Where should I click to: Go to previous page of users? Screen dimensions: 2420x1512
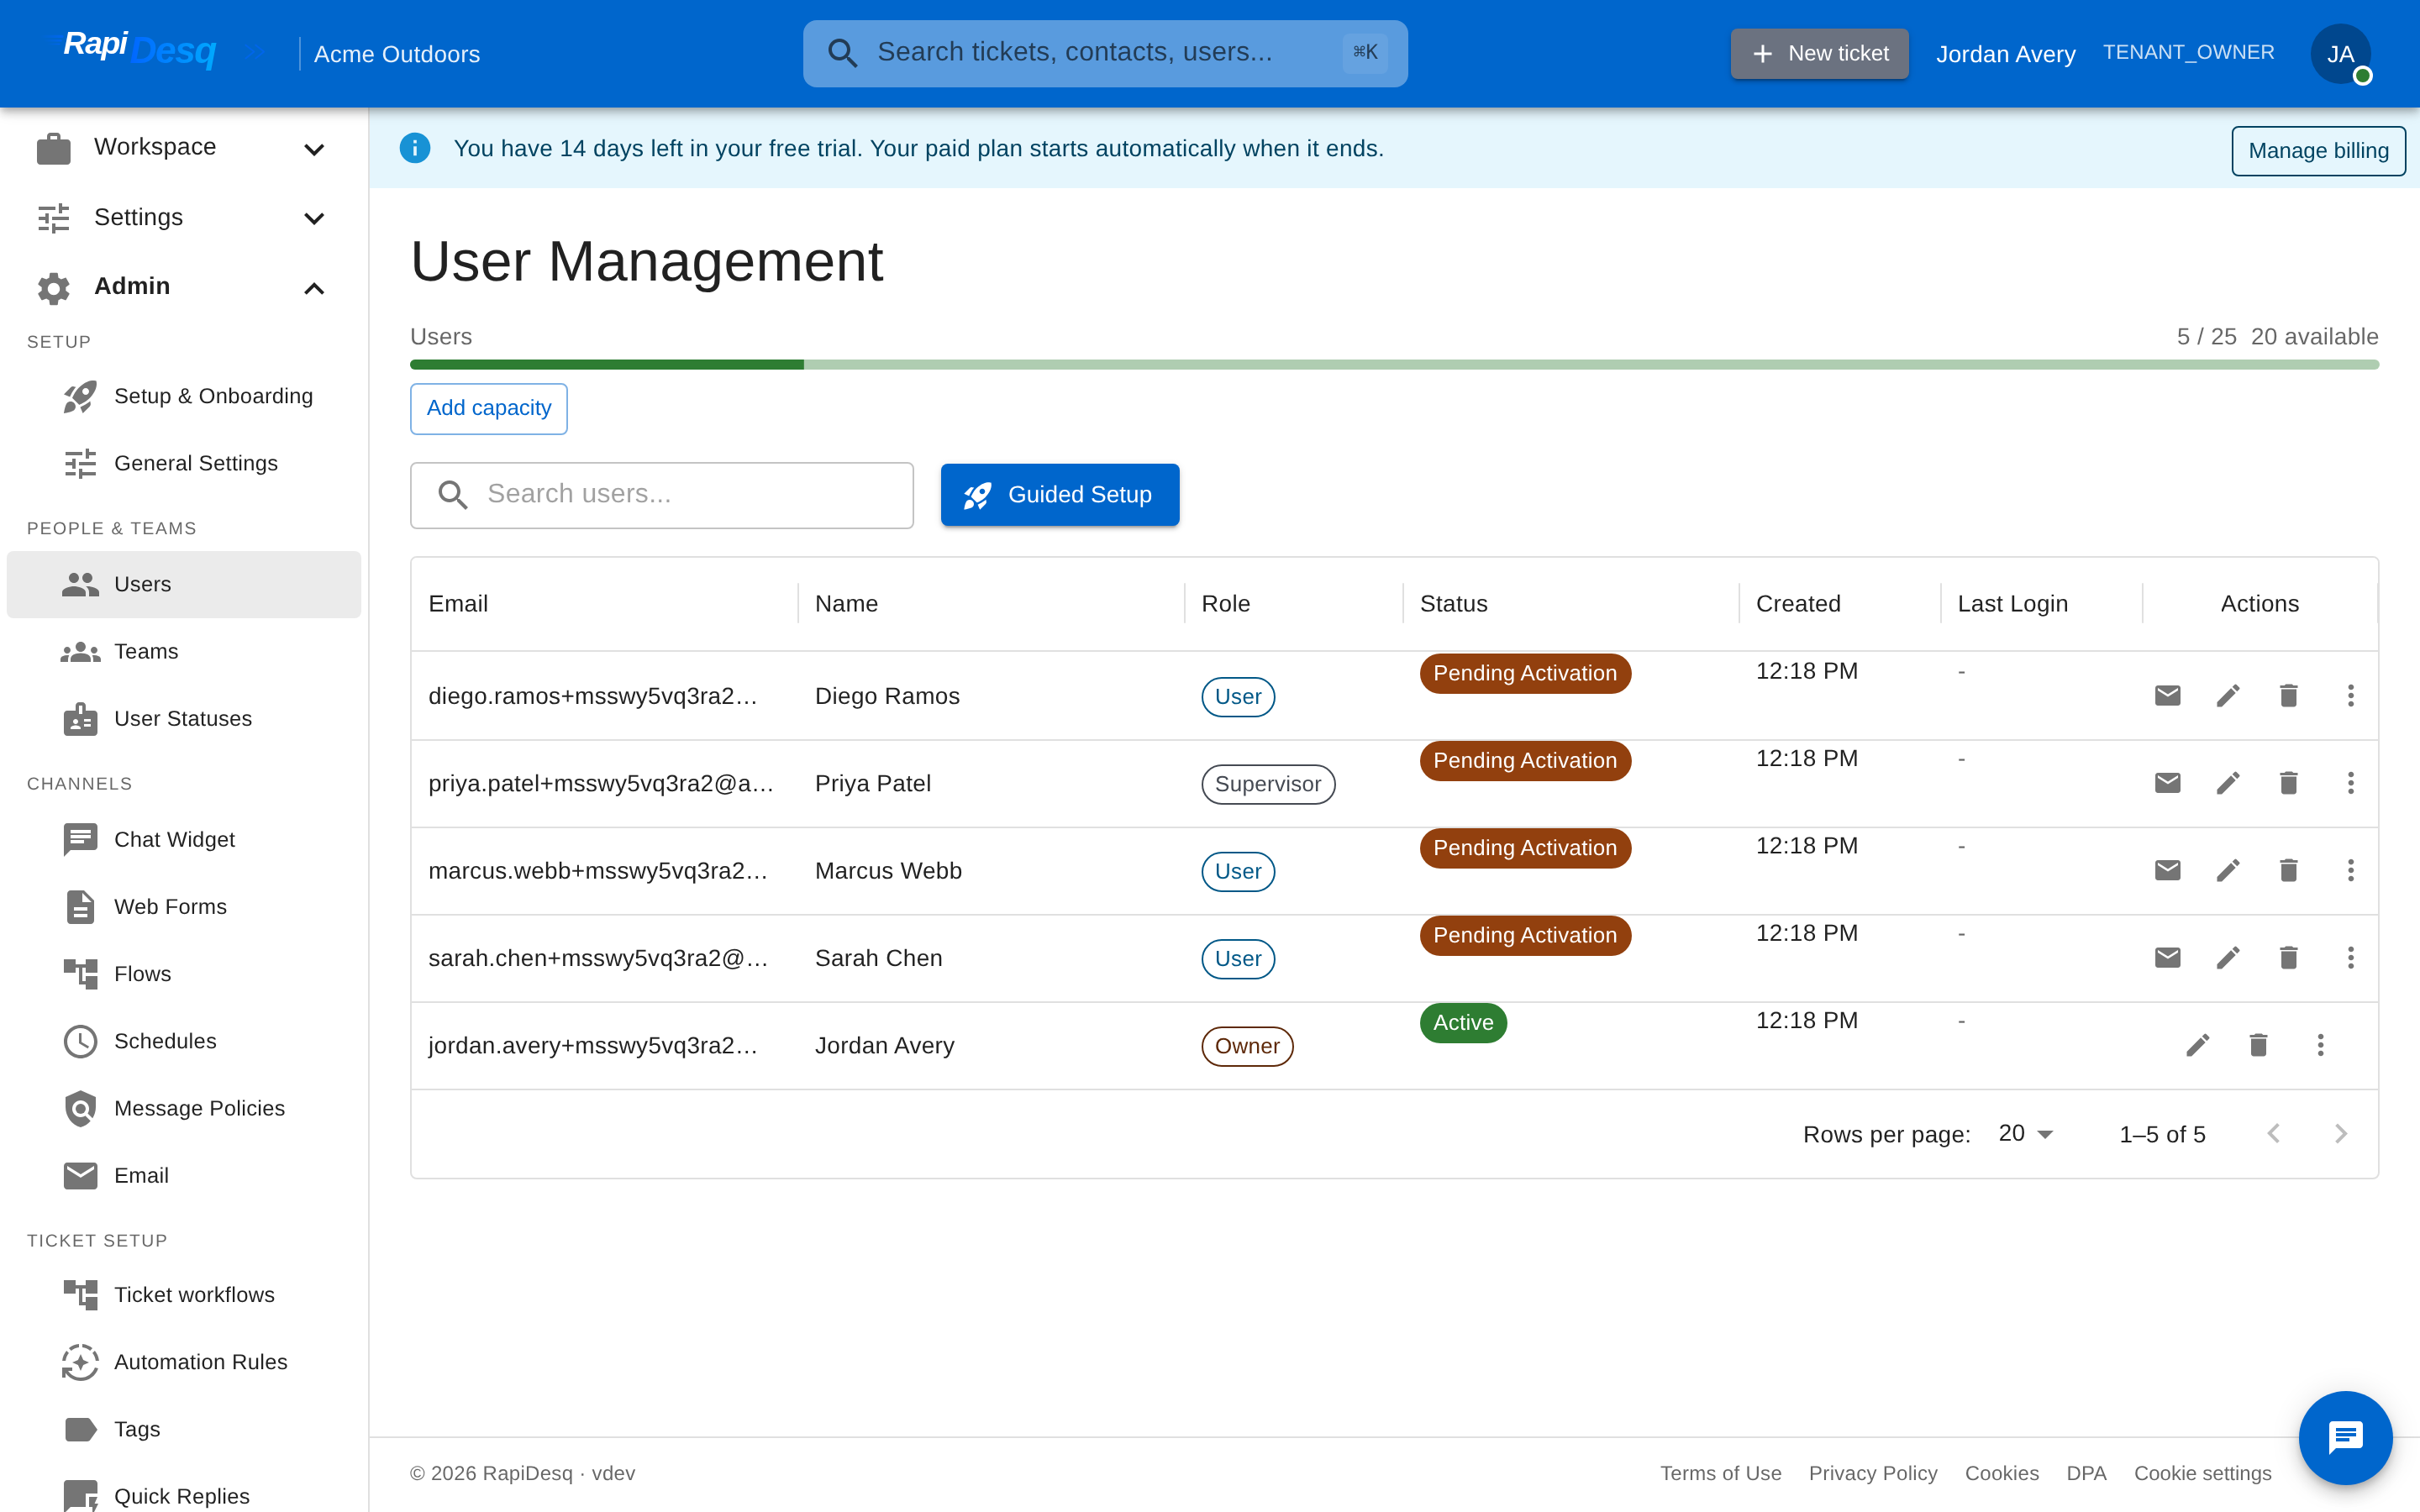coord(2273,1133)
